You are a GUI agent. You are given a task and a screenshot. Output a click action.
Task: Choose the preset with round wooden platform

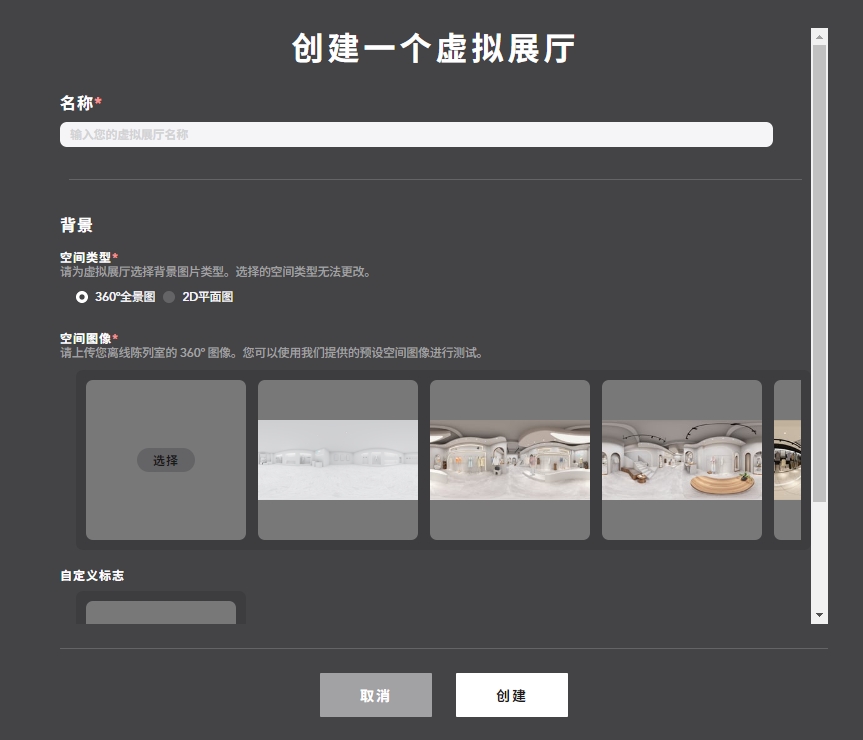click(682, 460)
